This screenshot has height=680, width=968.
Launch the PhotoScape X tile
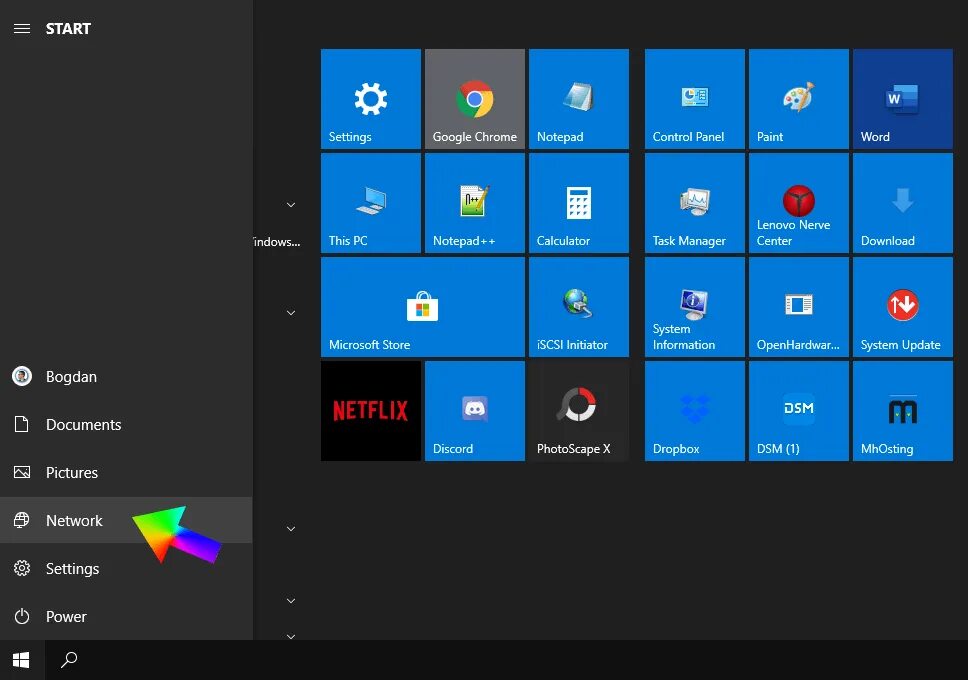pyautogui.click(x=578, y=411)
